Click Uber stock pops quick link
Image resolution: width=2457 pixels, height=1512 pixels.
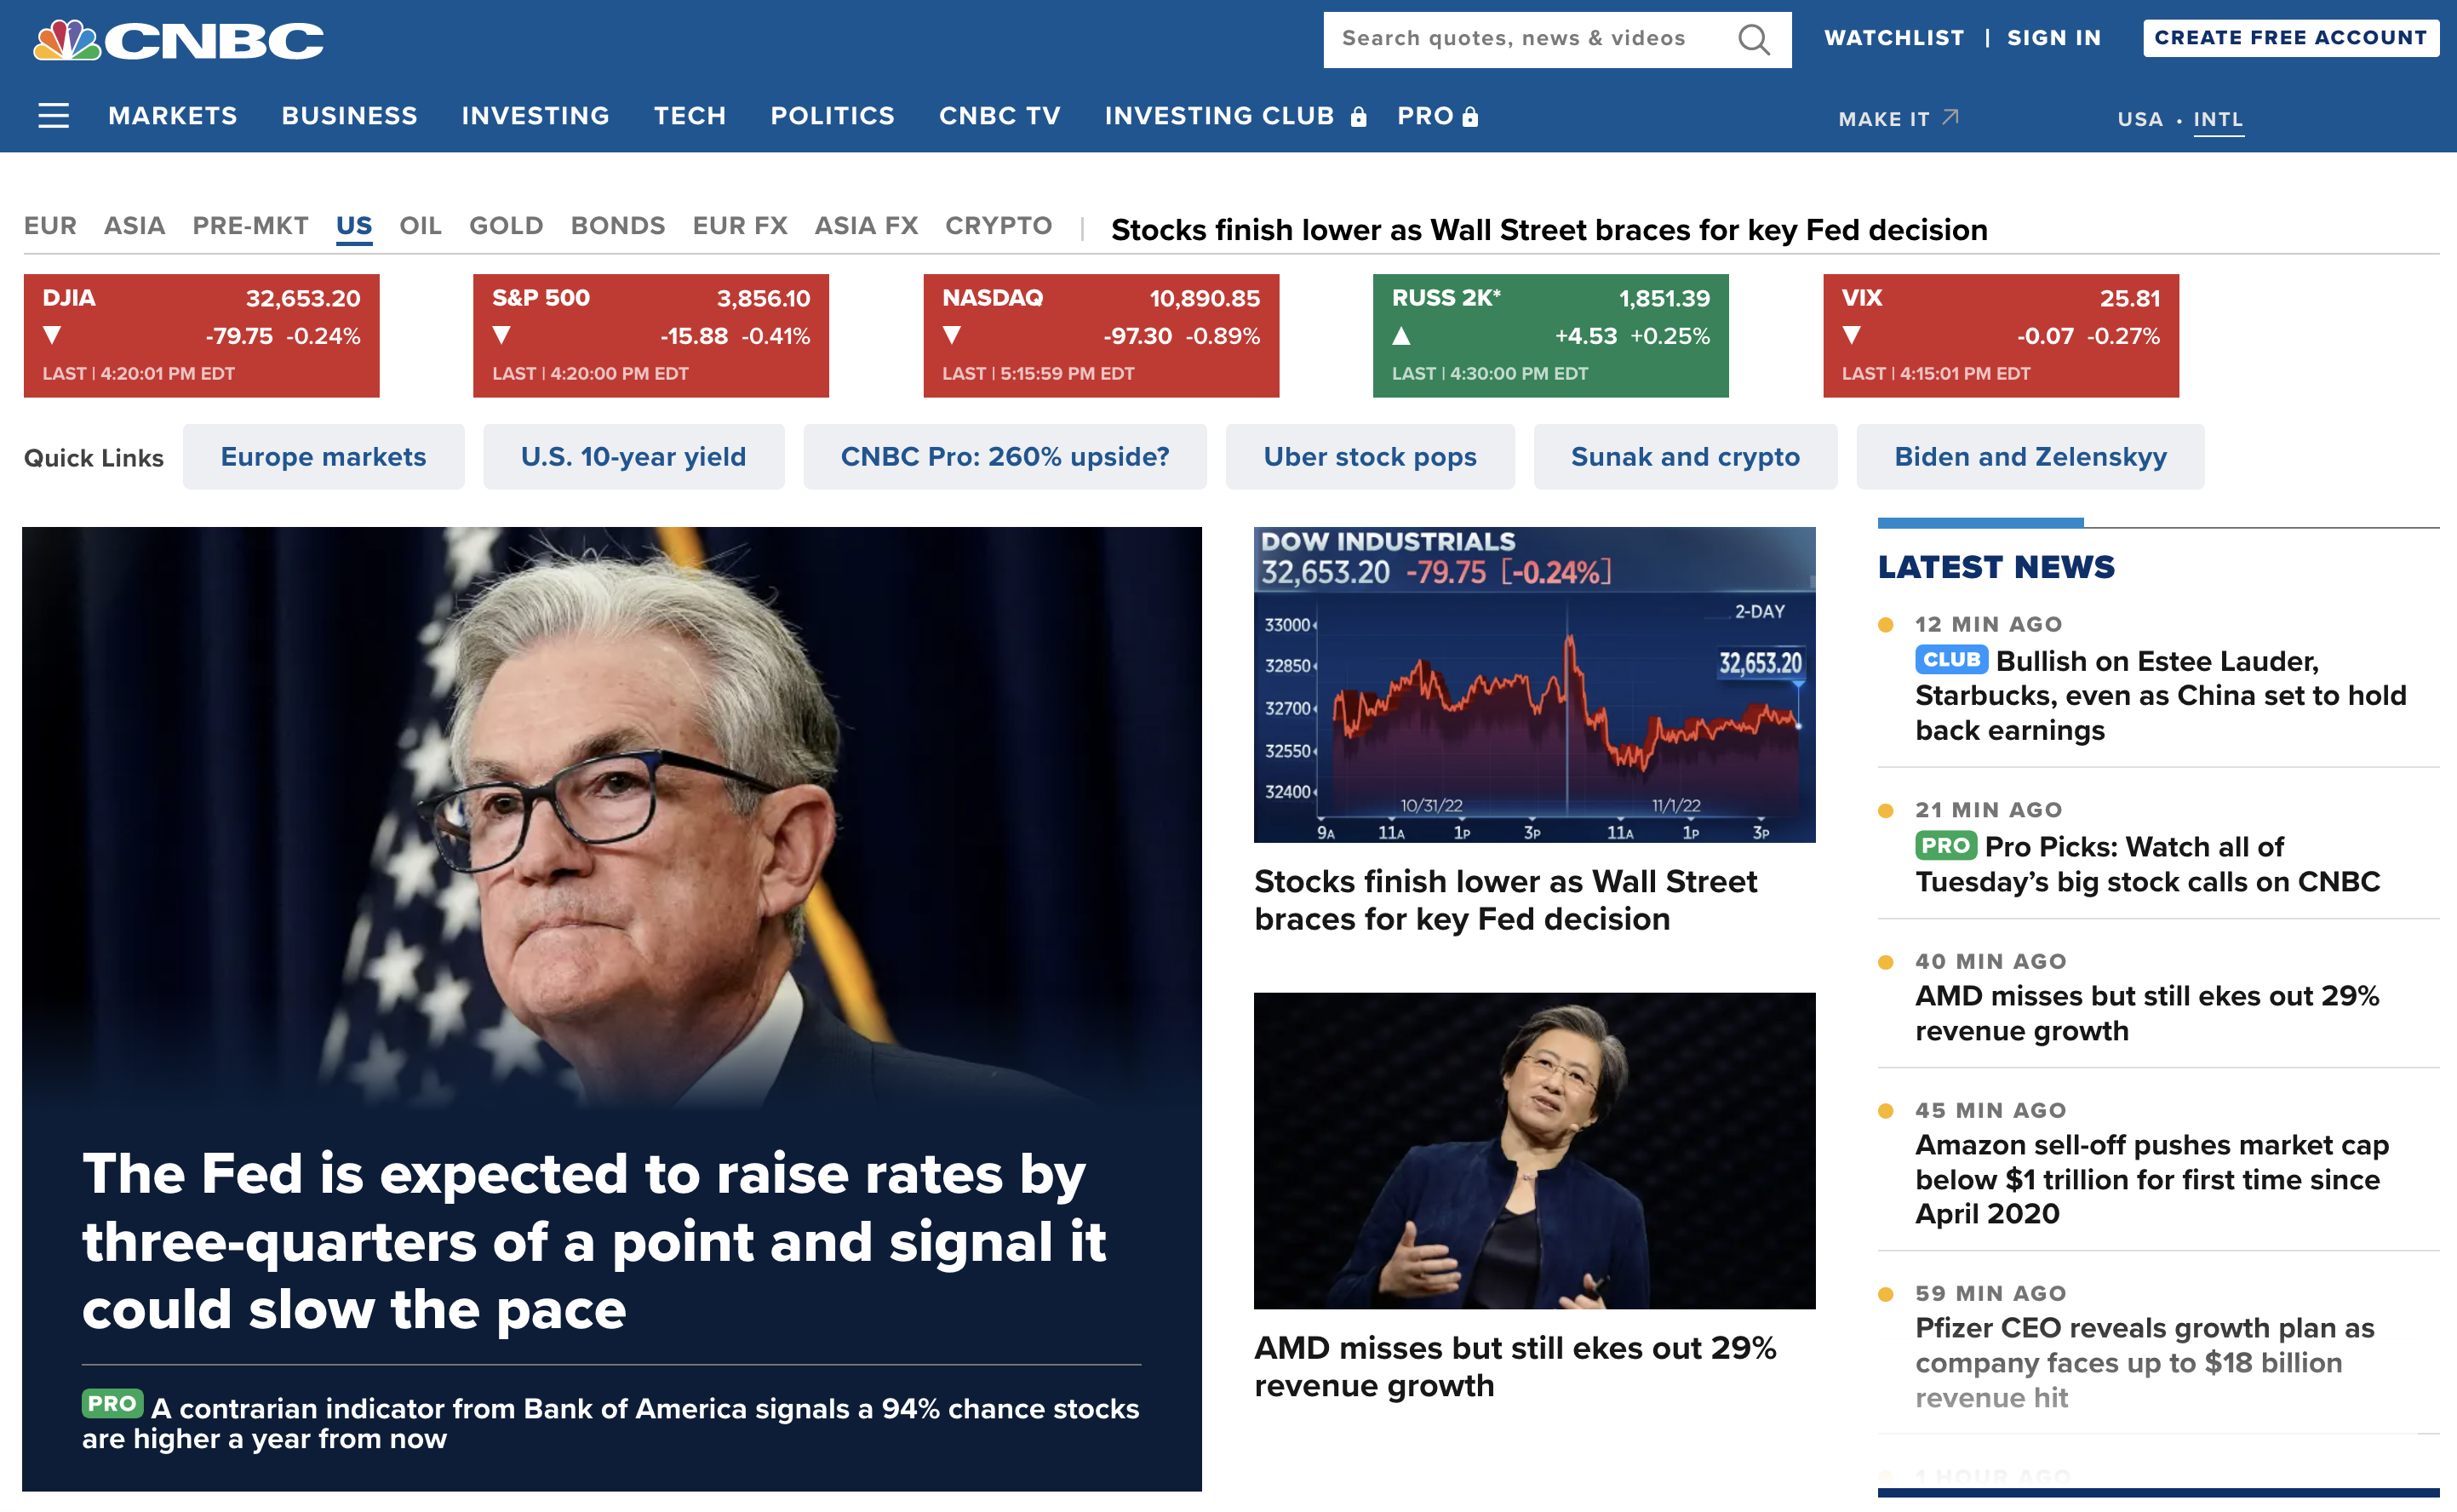1369,457
